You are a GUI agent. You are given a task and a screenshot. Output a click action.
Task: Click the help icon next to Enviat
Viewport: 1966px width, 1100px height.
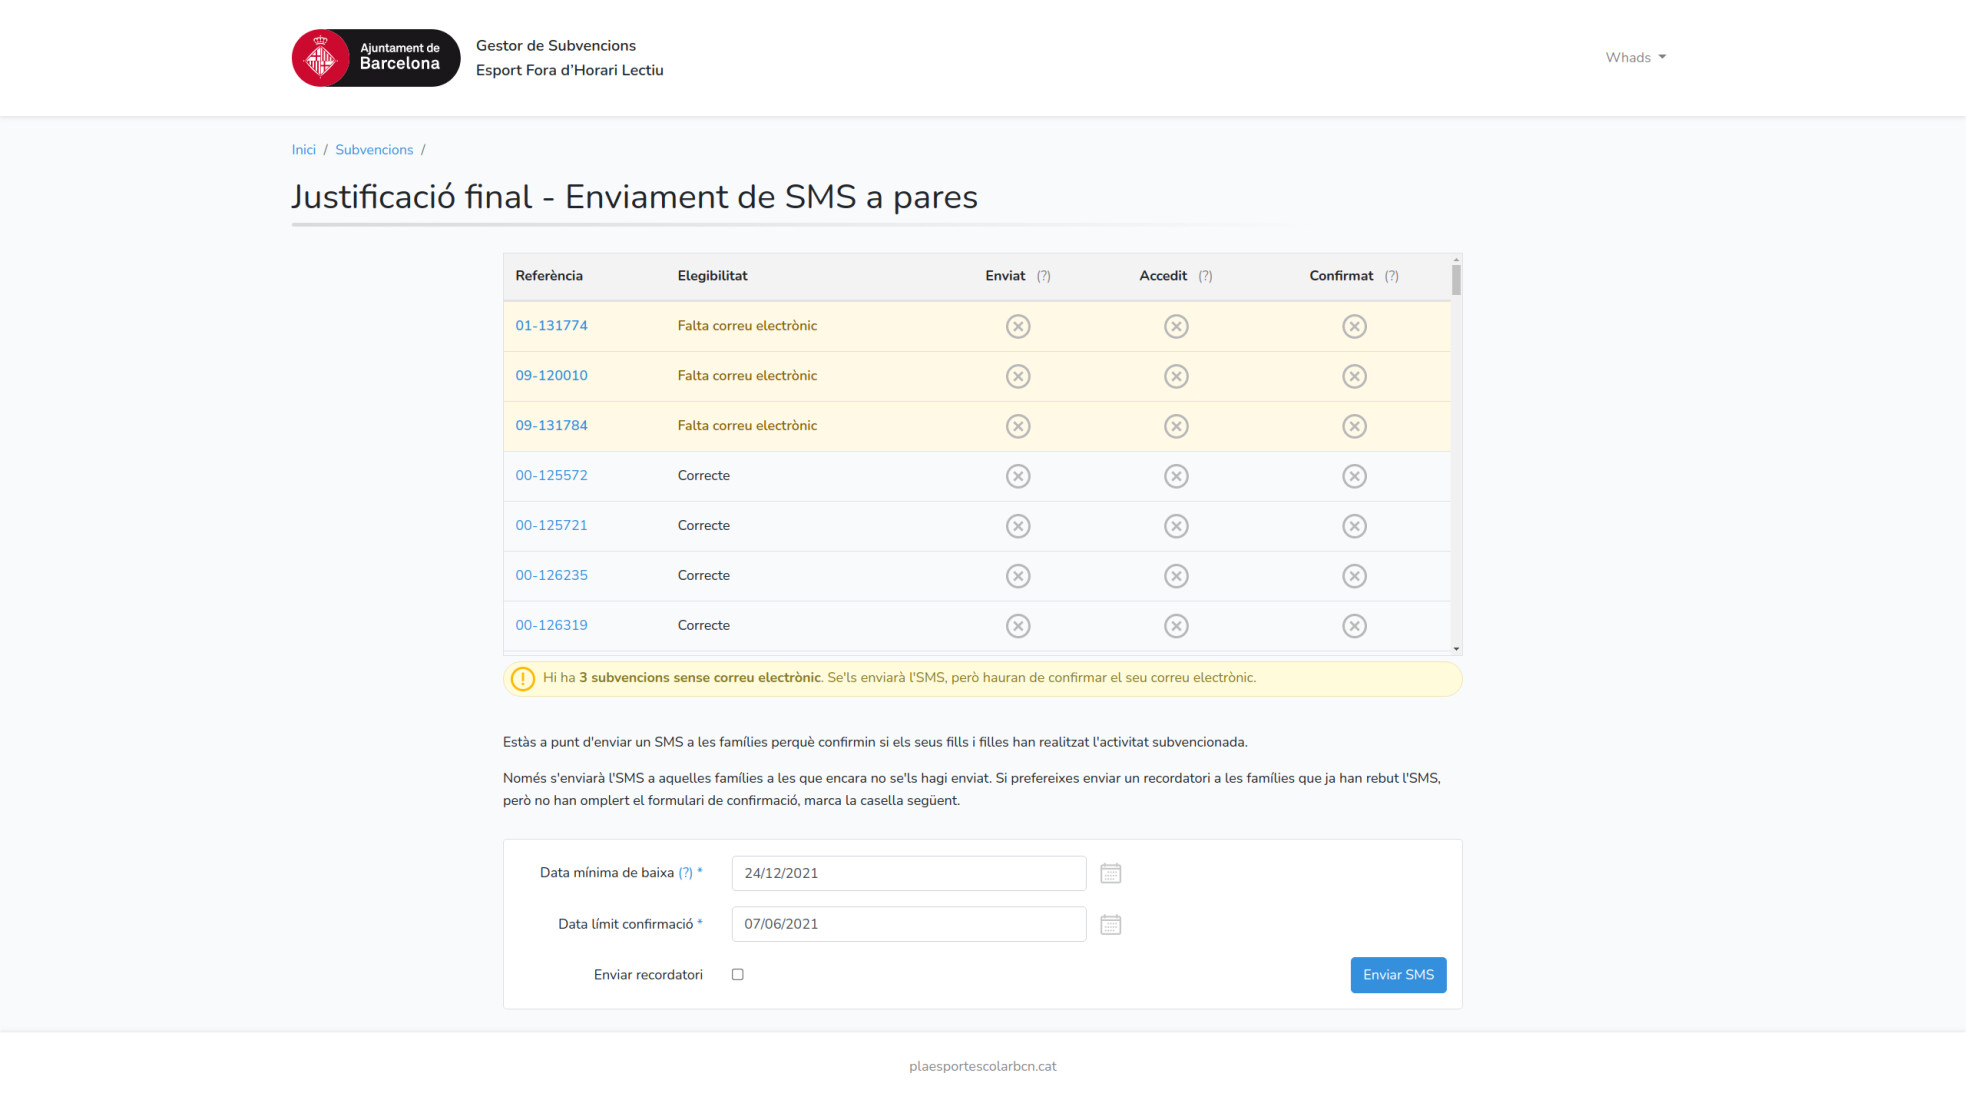(1043, 276)
